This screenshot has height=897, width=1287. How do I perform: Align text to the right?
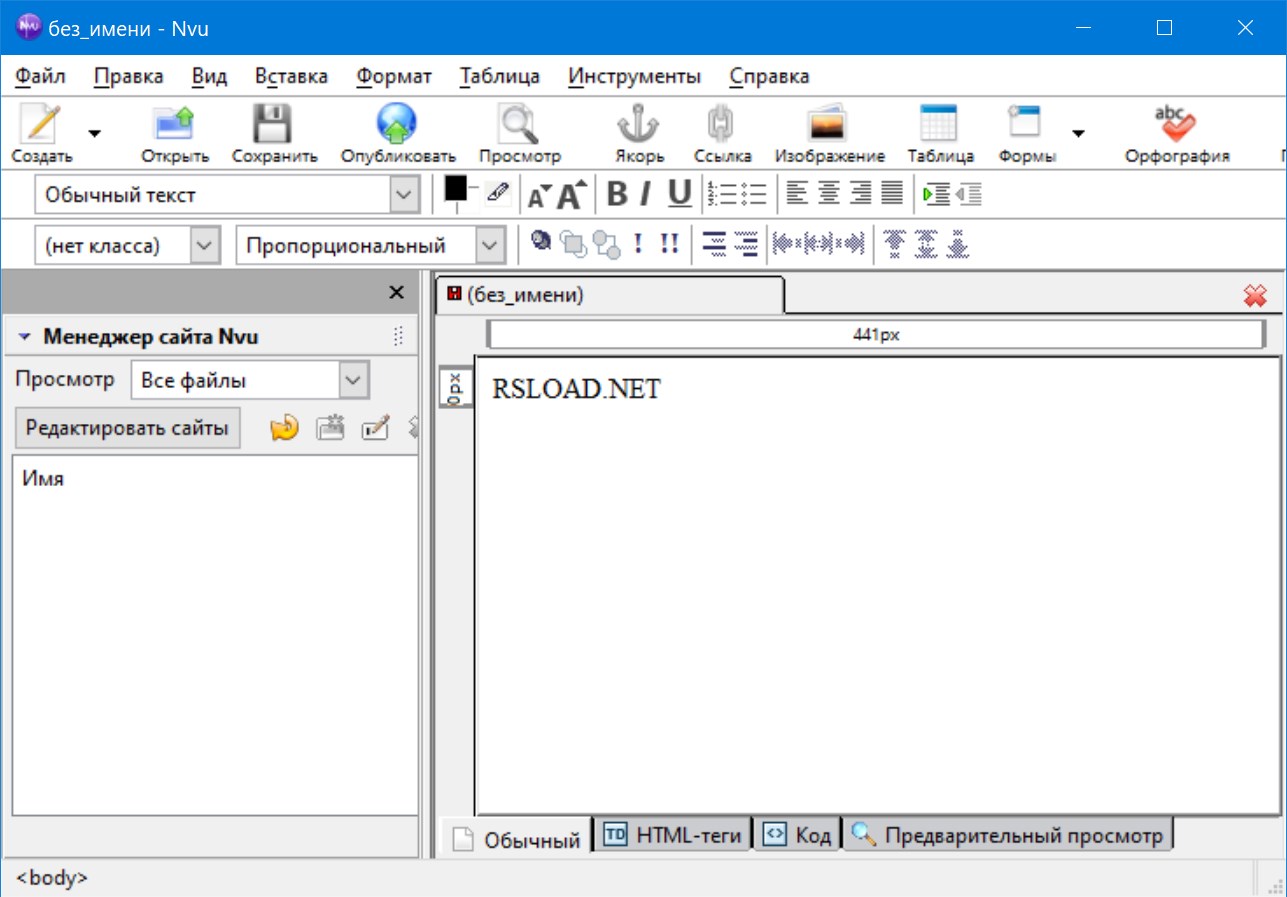(x=861, y=193)
